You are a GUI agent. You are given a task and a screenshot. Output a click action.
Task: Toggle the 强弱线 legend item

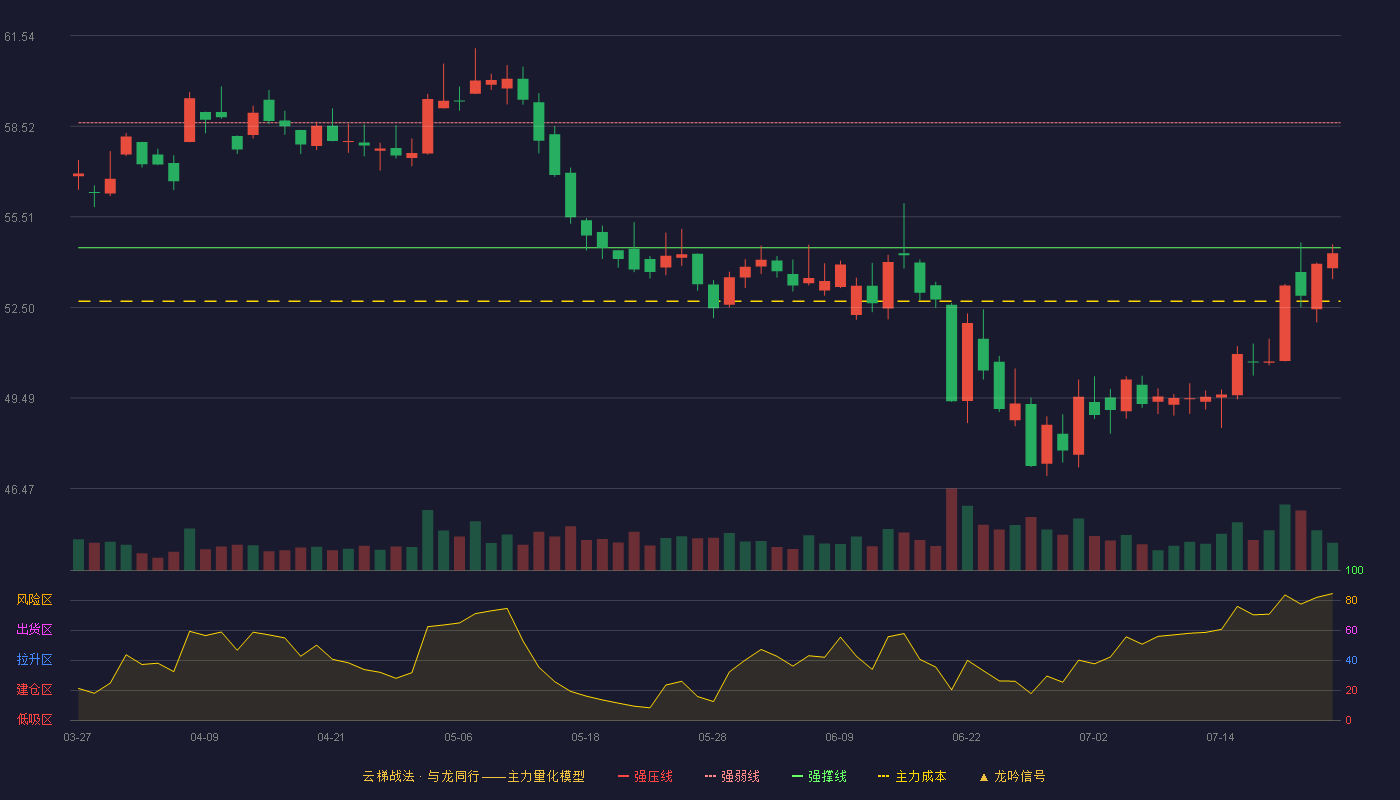click(x=732, y=776)
